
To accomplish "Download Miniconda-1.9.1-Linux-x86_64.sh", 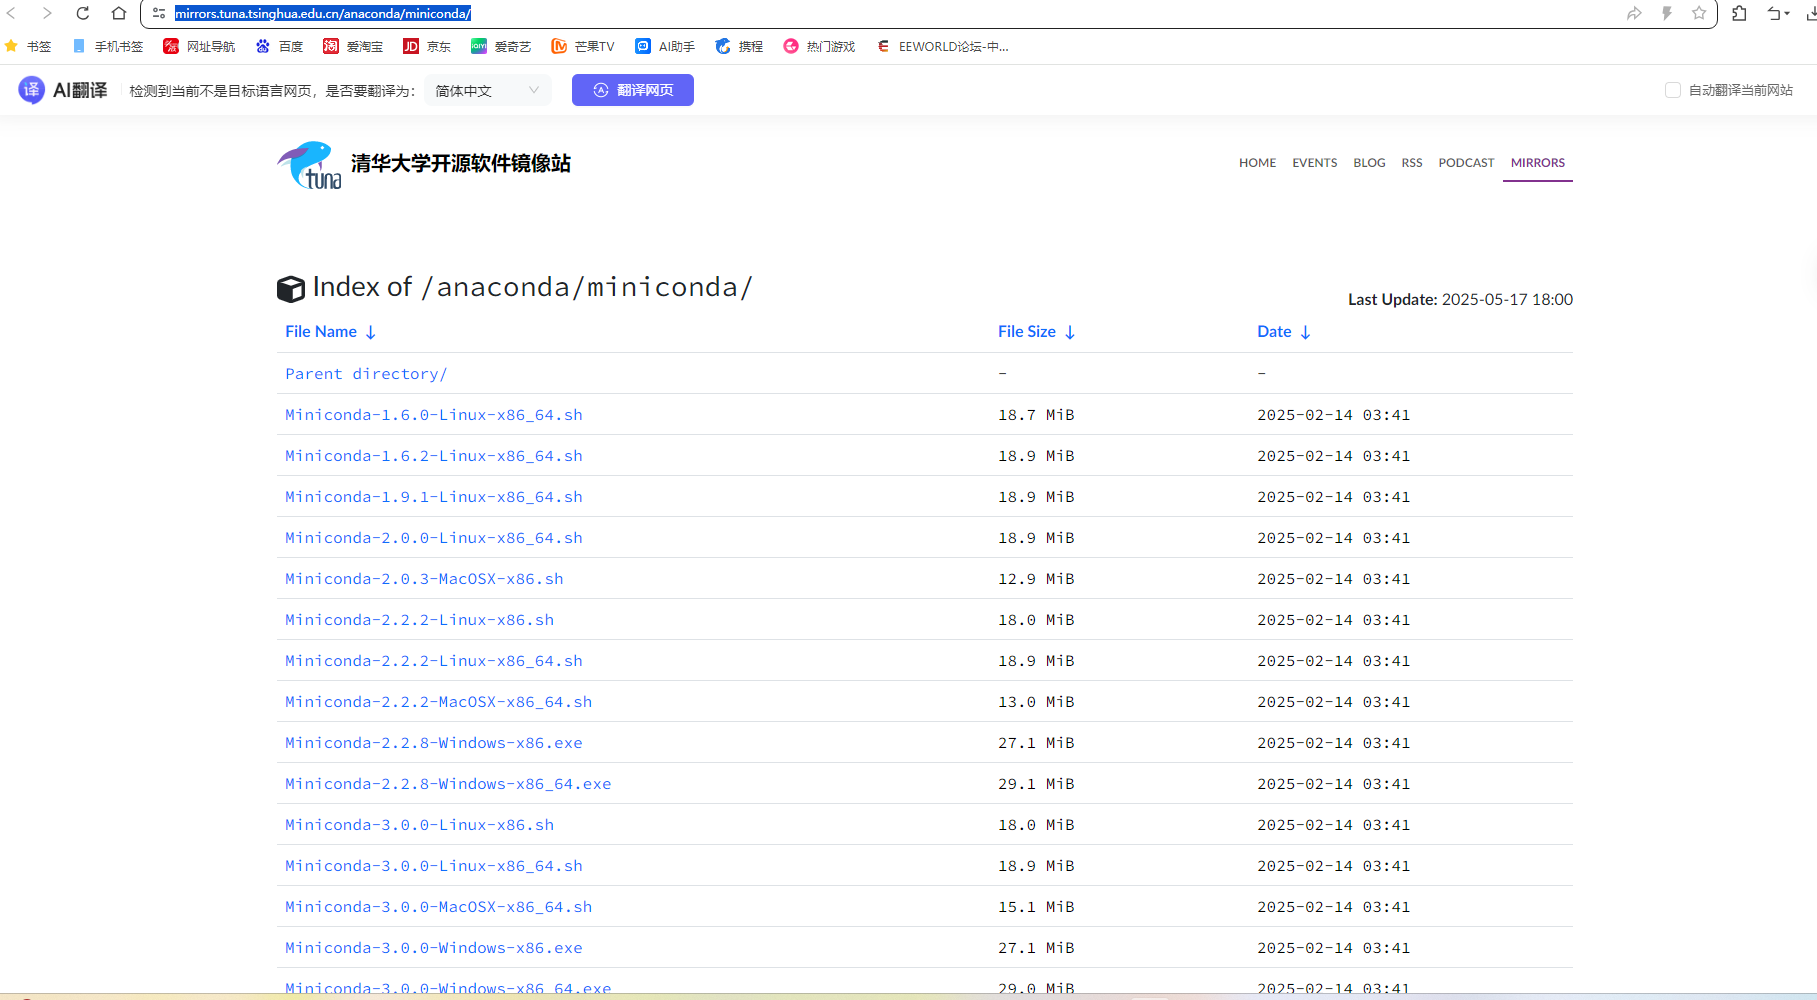I will coord(434,497).
